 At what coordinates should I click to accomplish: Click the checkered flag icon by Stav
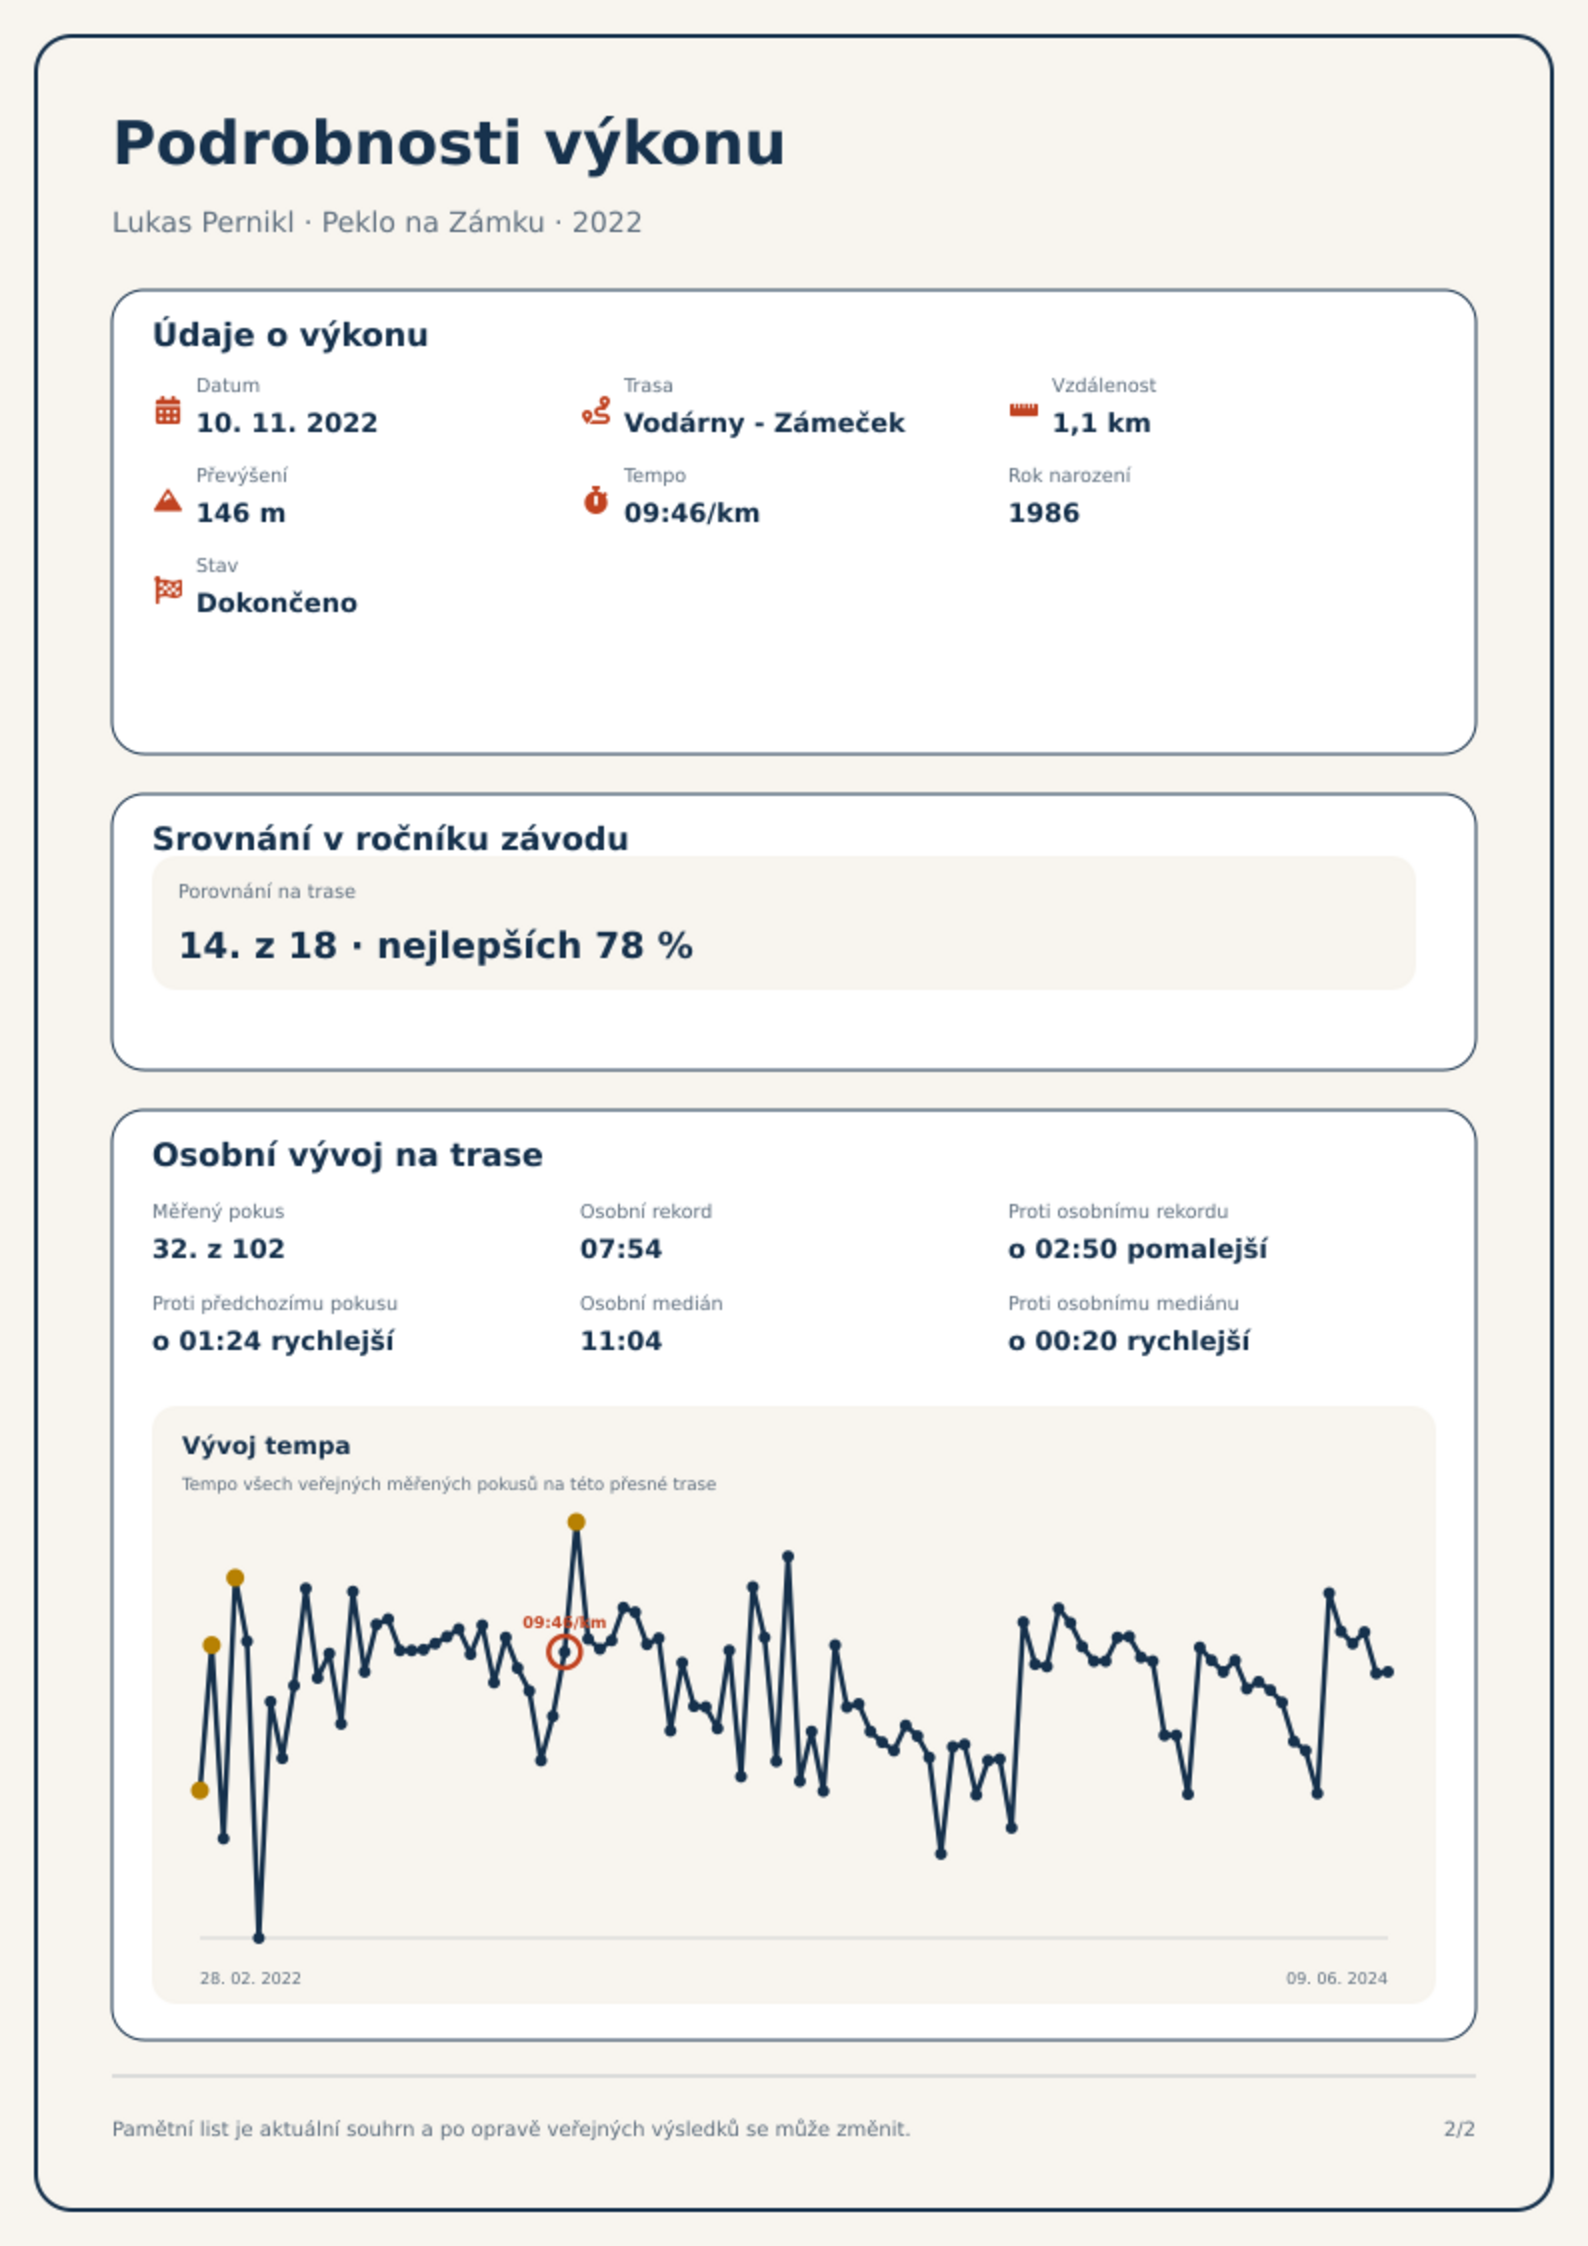click(x=168, y=590)
